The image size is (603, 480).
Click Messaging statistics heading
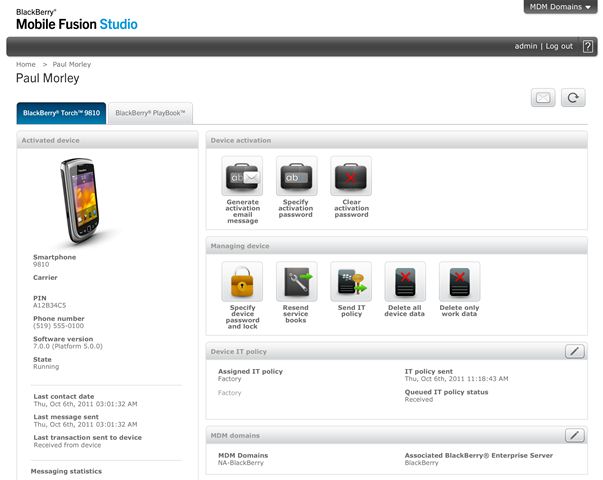coord(66,471)
